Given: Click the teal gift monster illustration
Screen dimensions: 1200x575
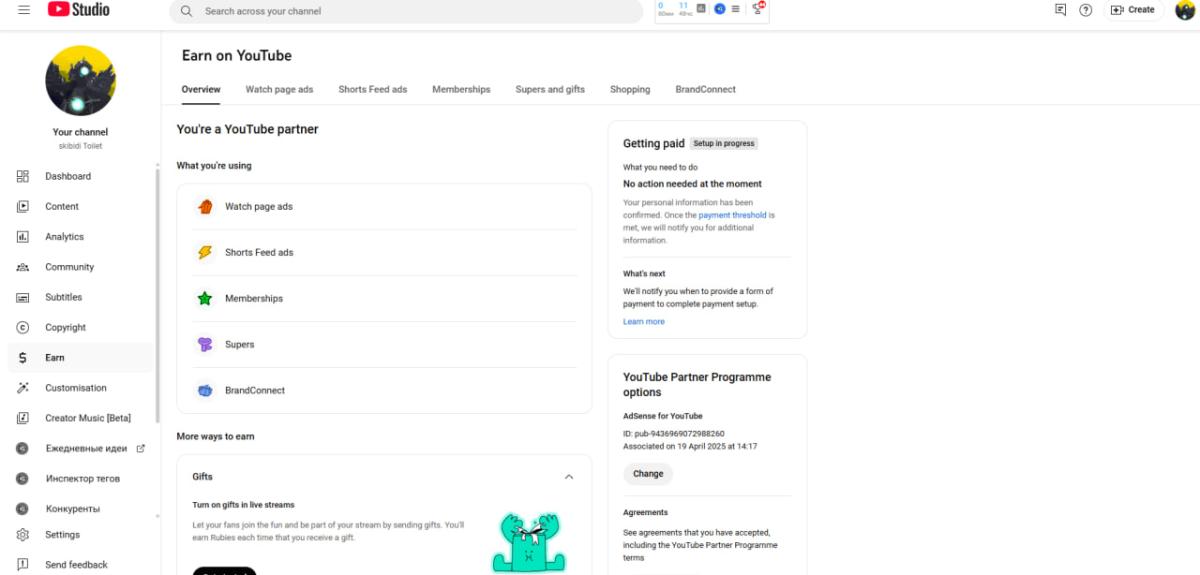Looking at the screenshot, I should 529,541.
